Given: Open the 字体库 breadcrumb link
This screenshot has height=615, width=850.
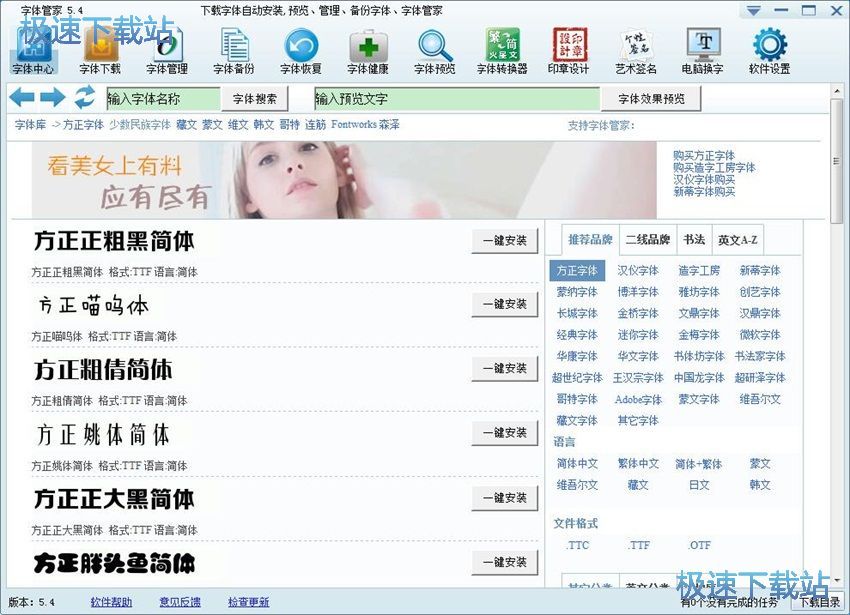Looking at the screenshot, I should coord(30,125).
